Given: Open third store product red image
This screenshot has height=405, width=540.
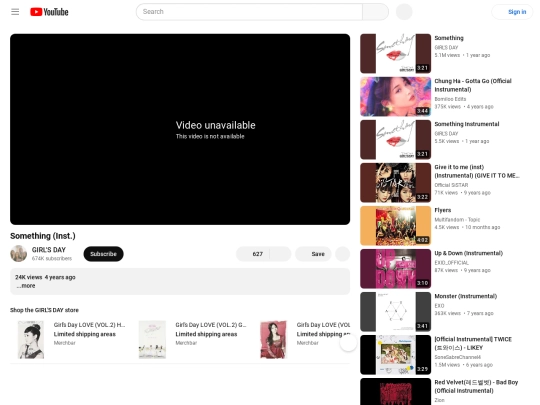Looking at the screenshot, I should coord(273,340).
